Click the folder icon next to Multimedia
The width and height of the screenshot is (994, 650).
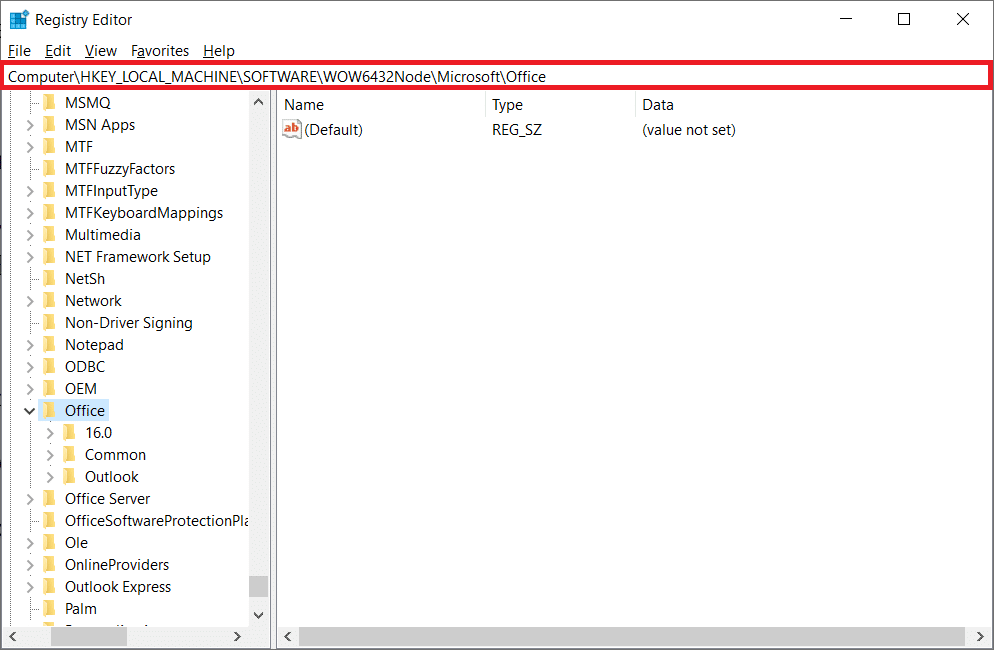coord(49,235)
